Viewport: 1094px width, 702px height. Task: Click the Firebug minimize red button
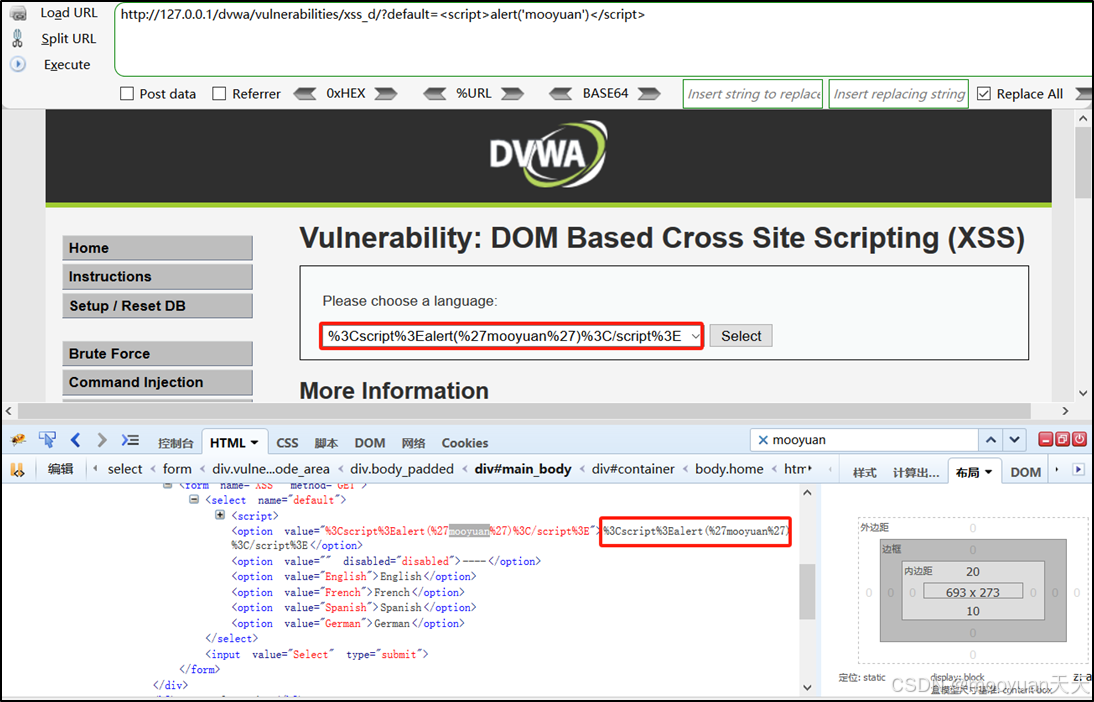[x=1045, y=439]
